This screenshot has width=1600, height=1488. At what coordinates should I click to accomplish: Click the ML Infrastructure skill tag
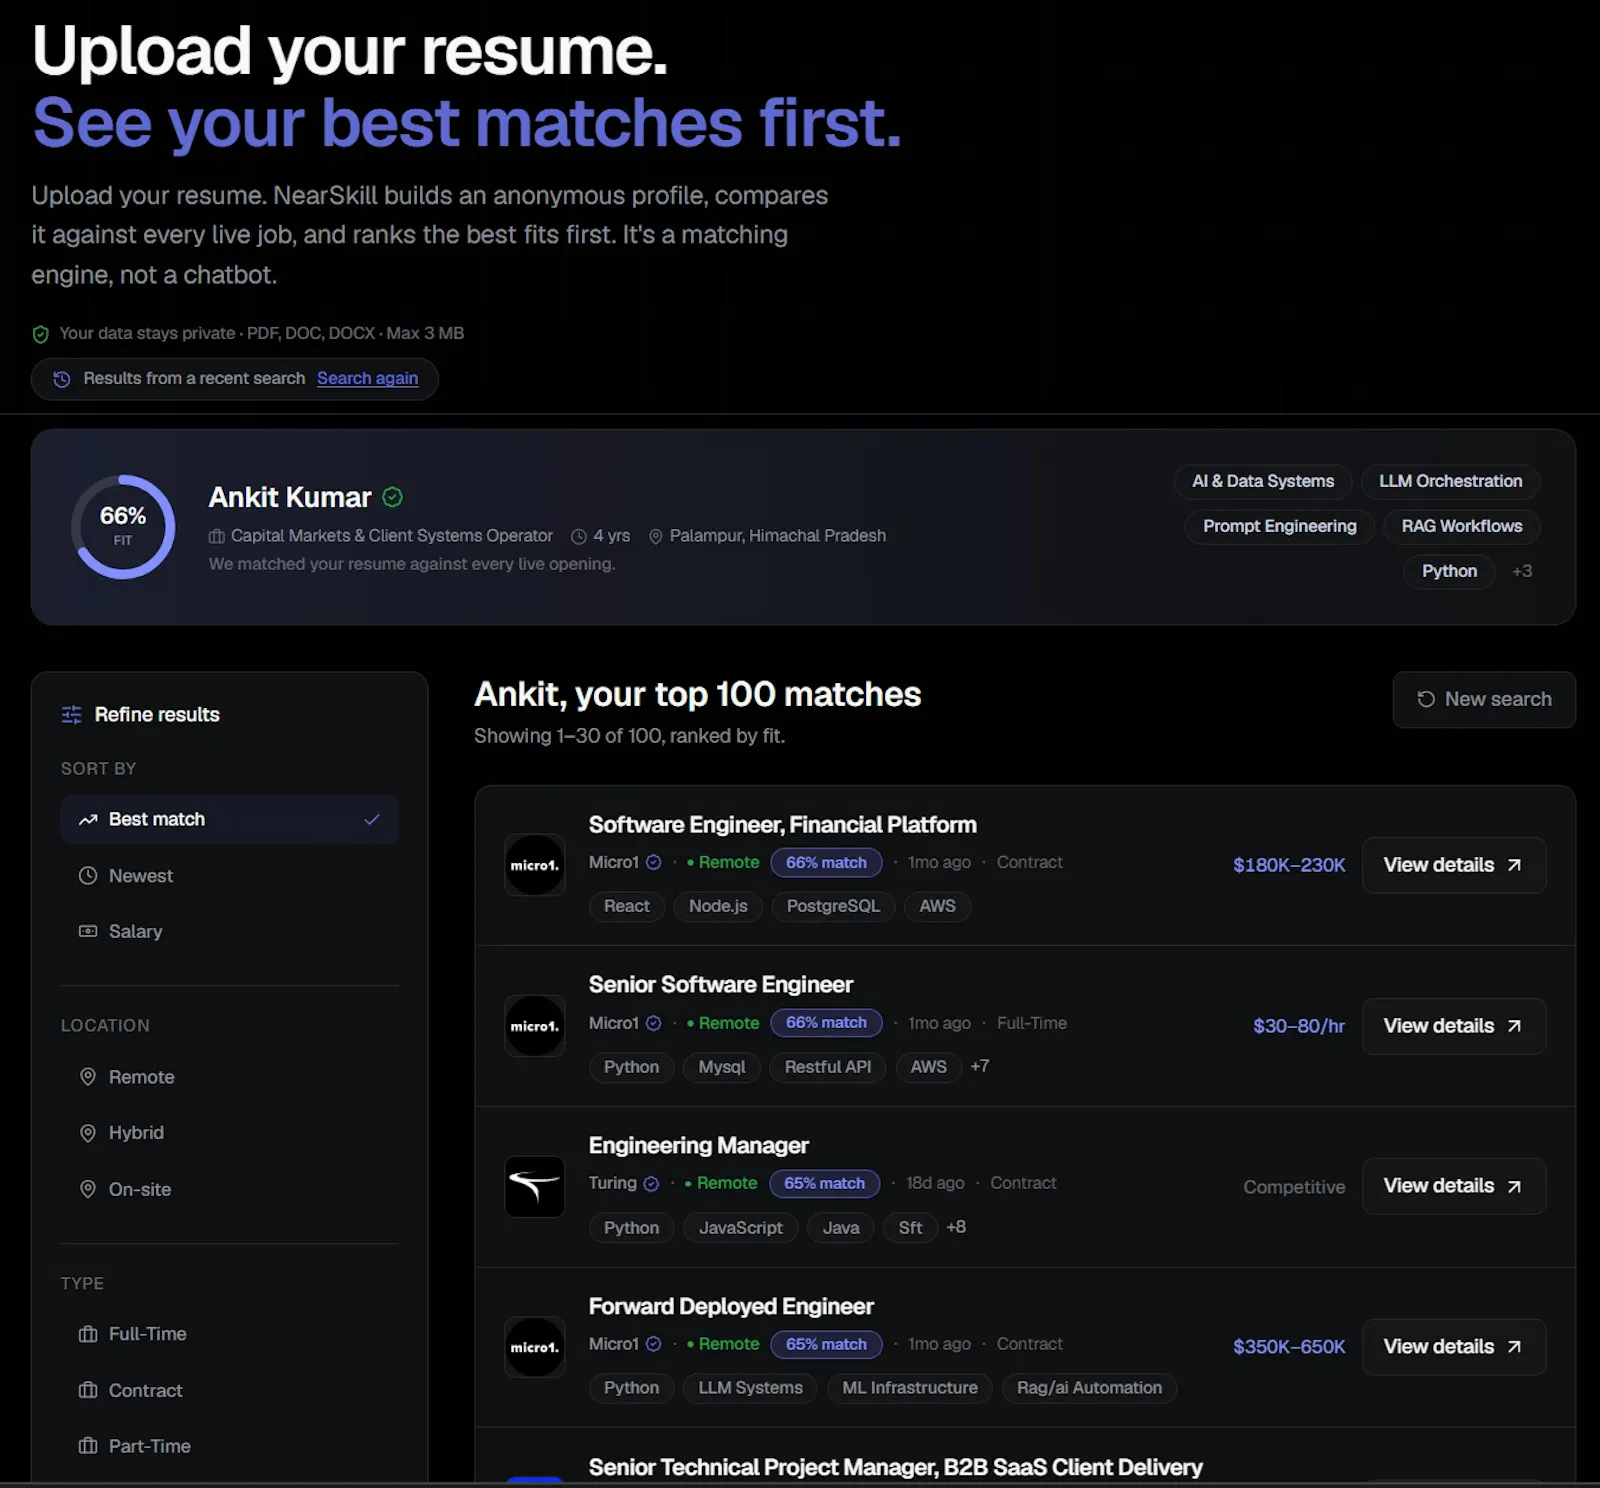coord(910,1388)
